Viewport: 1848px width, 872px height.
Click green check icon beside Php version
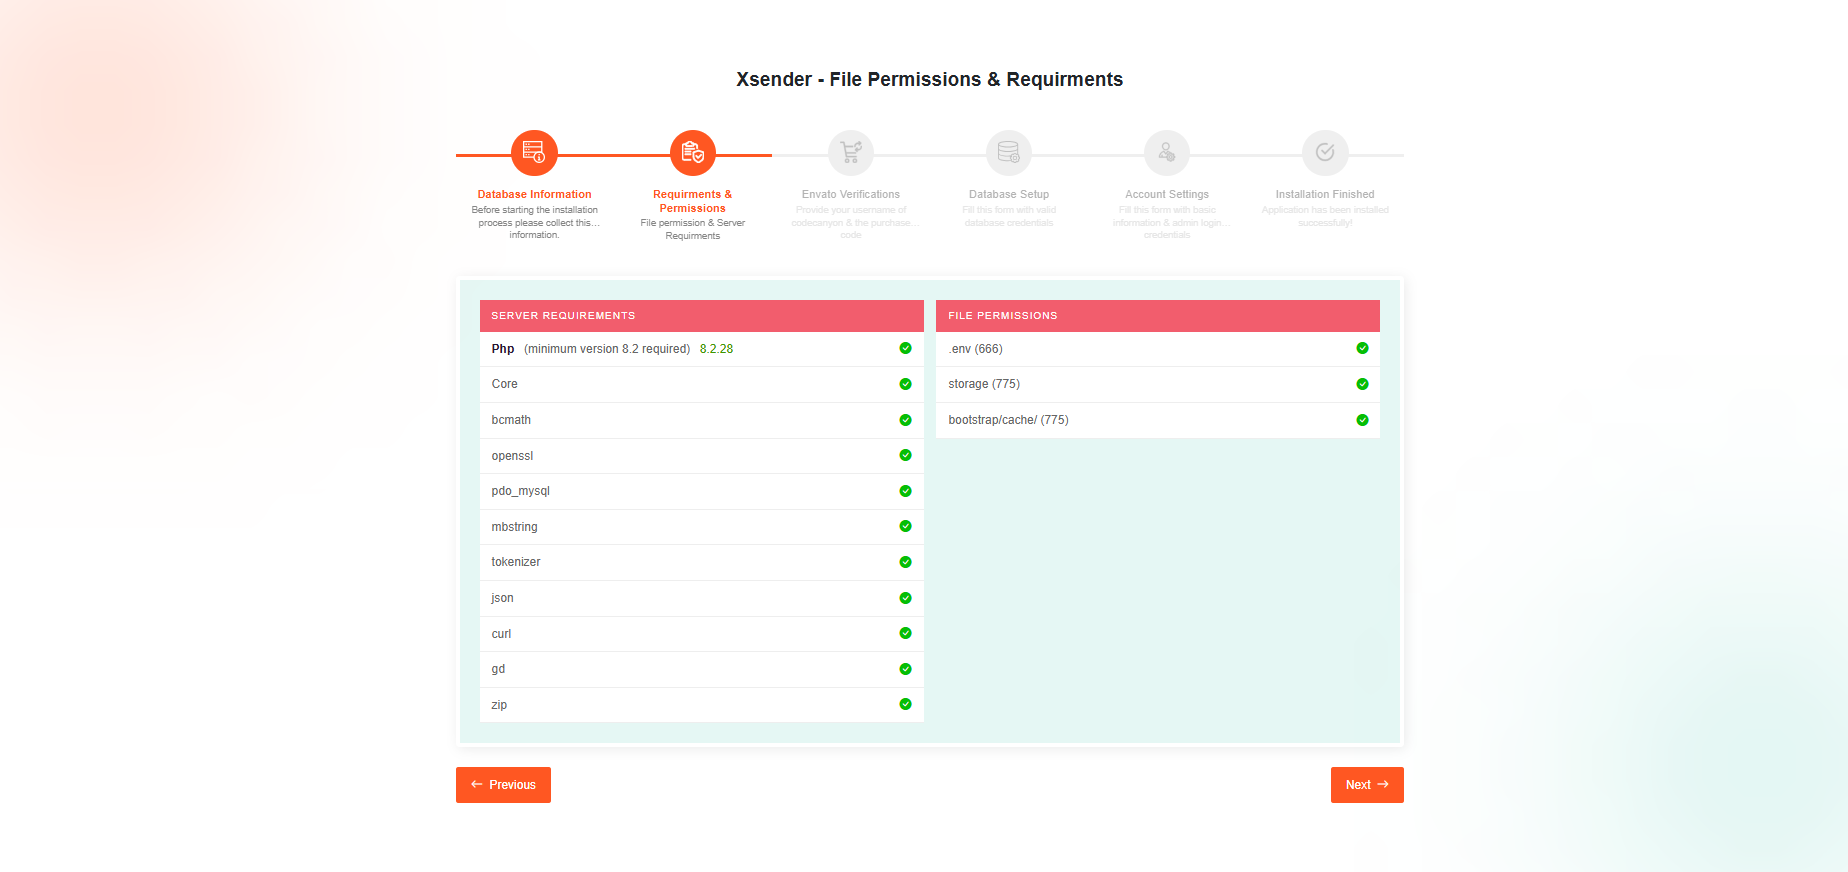pyautogui.click(x=905, y=348)
